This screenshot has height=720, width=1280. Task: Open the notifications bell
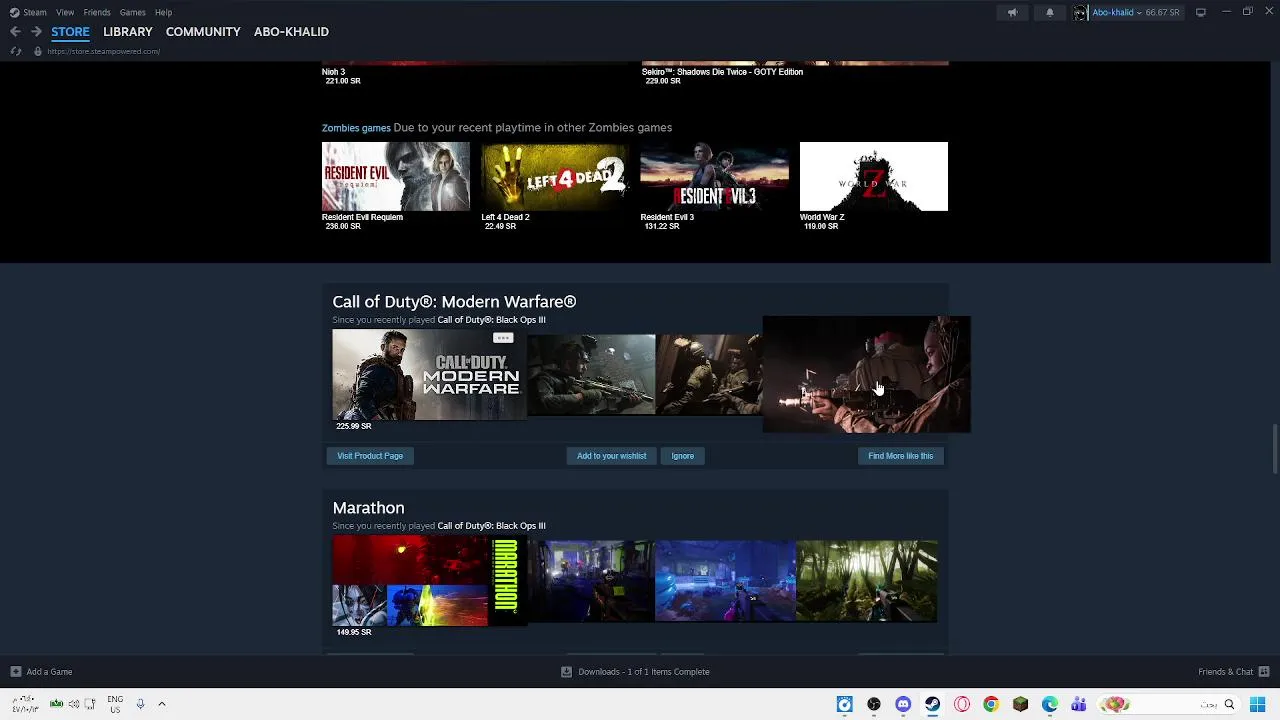tap(1049, 12)
